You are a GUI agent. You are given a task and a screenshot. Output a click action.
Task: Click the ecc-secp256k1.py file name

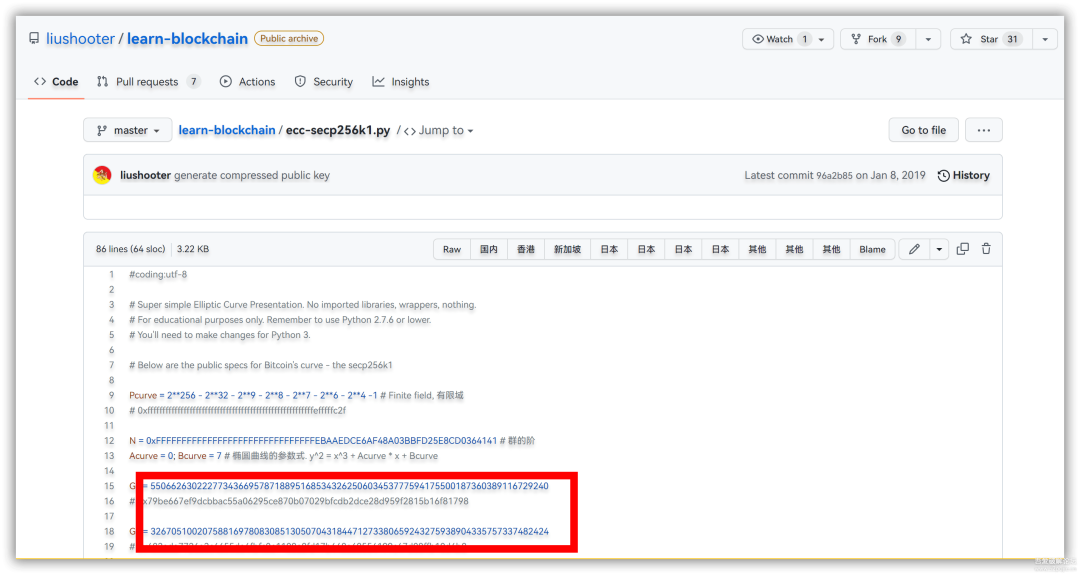point(338,130)
